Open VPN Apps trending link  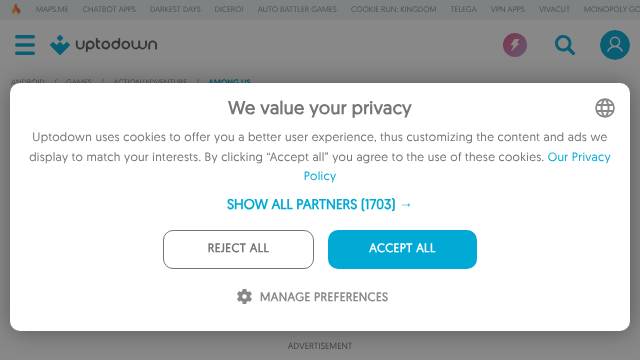tap(508, 9)
